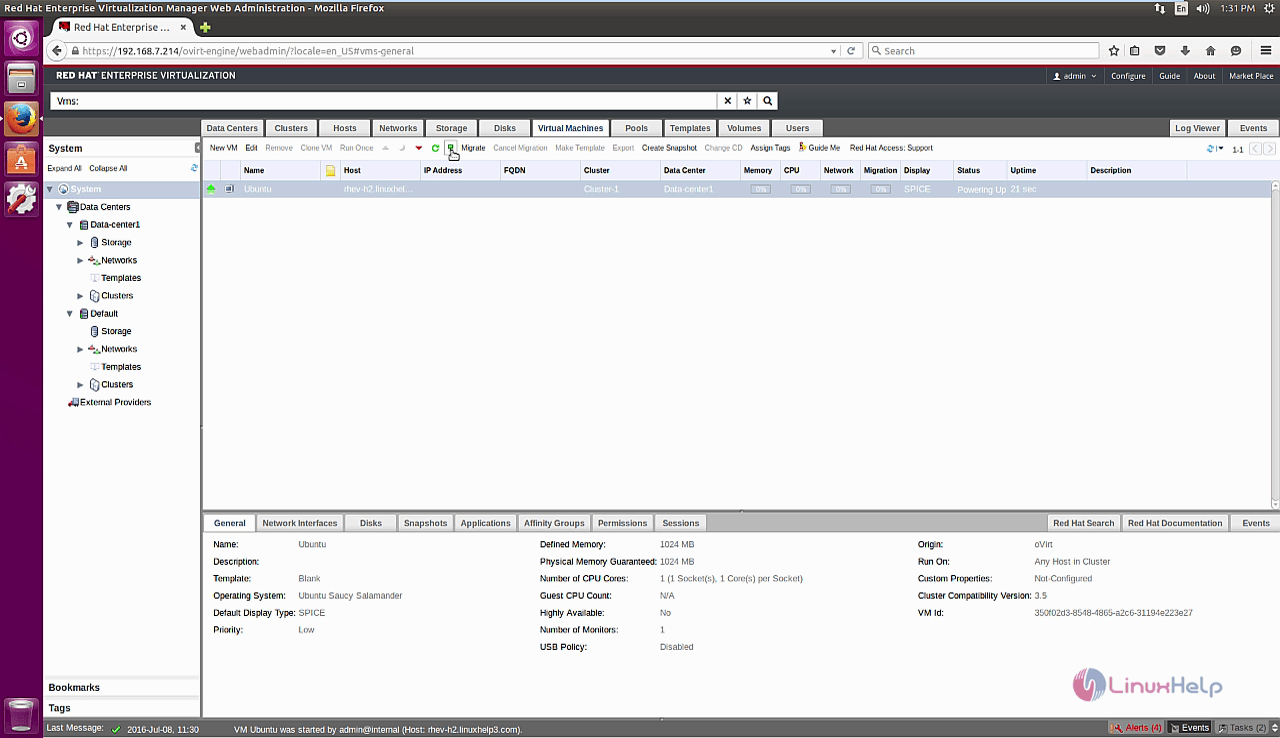Switch to the Storage tab

pos(451,128)
